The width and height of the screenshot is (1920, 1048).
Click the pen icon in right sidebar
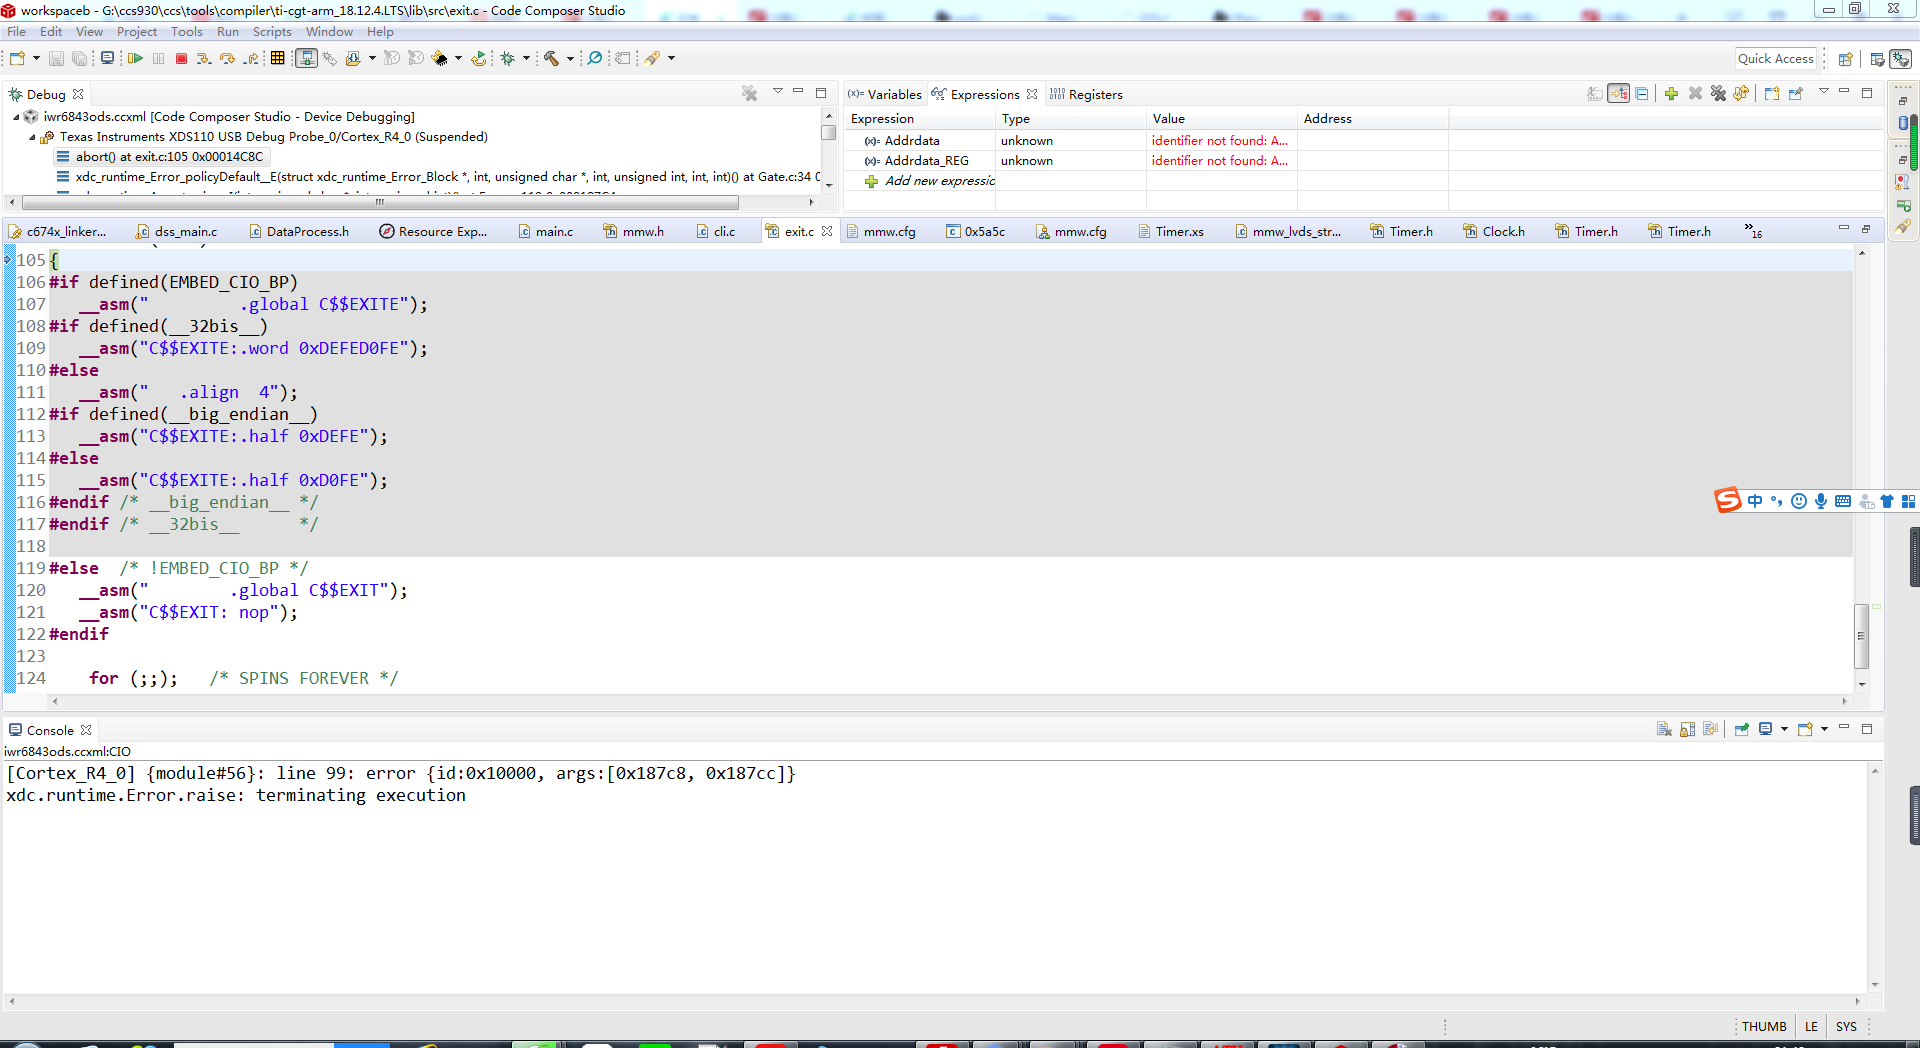(1903, 227)
